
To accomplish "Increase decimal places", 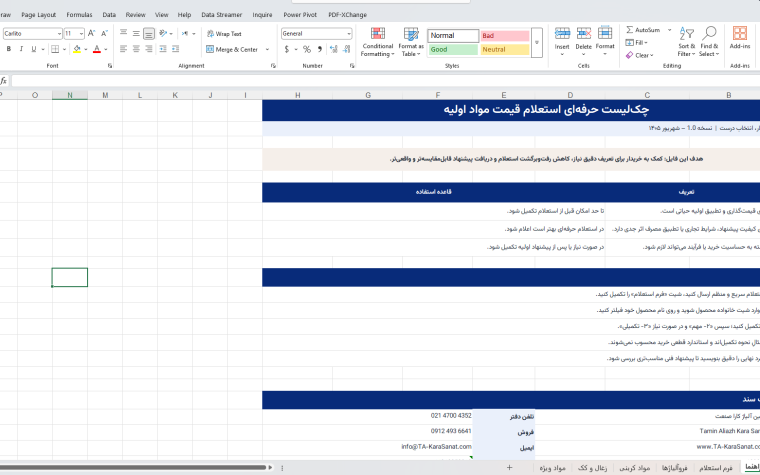I will pyautogui.click(x=333, y=49).
